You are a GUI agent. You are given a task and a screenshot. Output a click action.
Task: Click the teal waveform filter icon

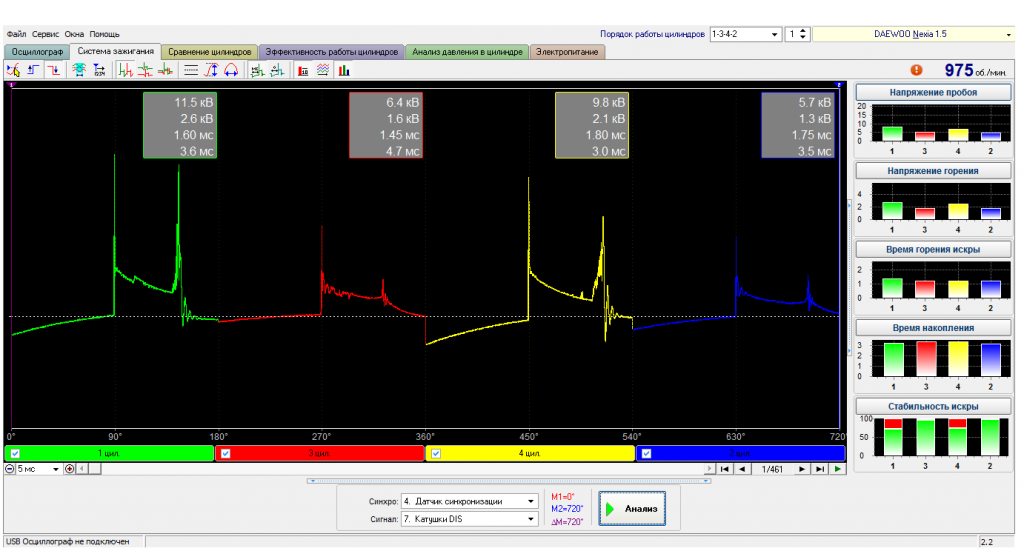[79, 70]
